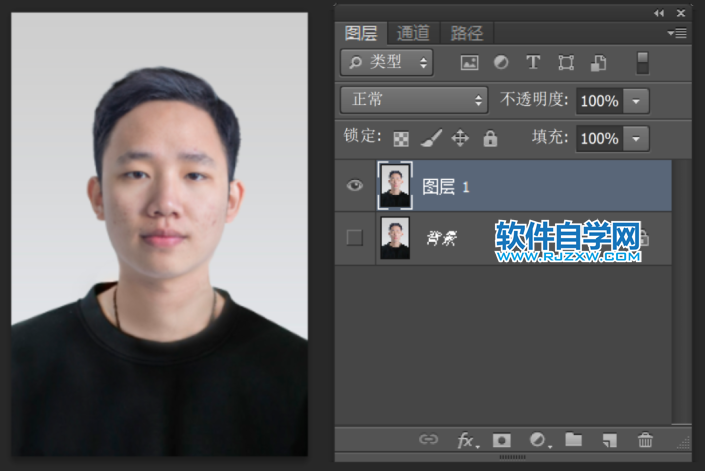Lock image pixels brush icon
Image resolution: width=705 pixels, height=471 pixels.
click(431, 138)
